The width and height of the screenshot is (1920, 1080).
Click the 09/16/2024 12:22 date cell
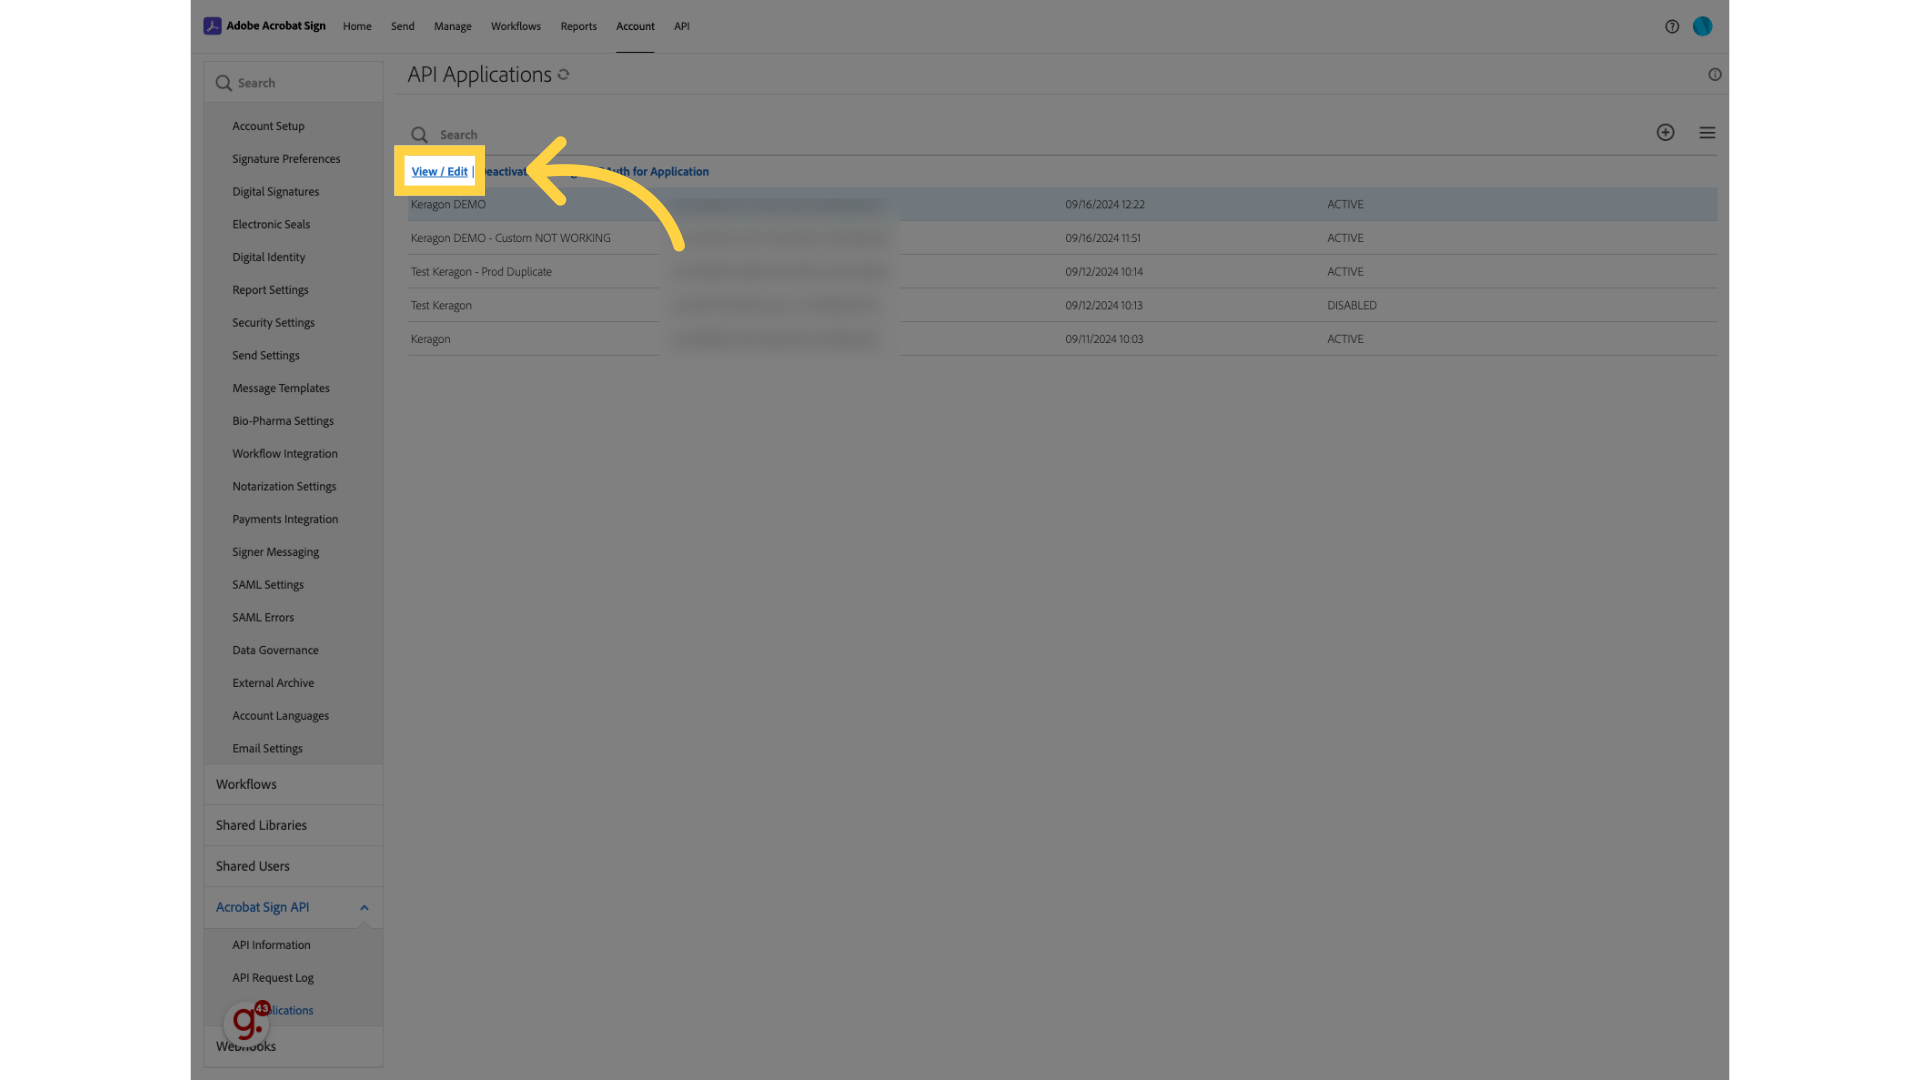pyautogui.click(x=1104, y=205)
